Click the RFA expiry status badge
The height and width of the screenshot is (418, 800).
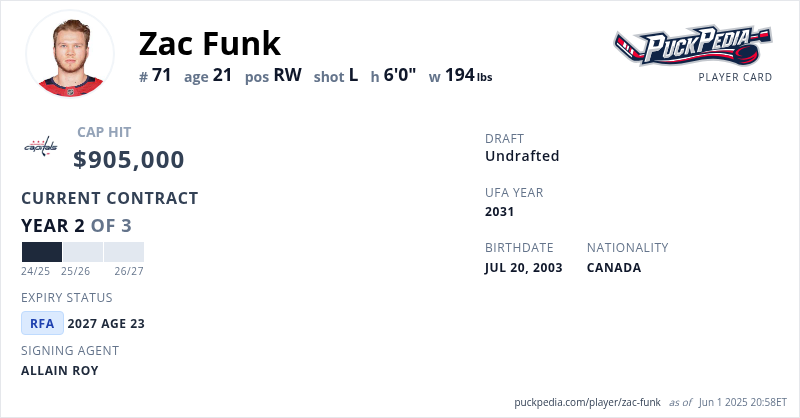point(42,323)
